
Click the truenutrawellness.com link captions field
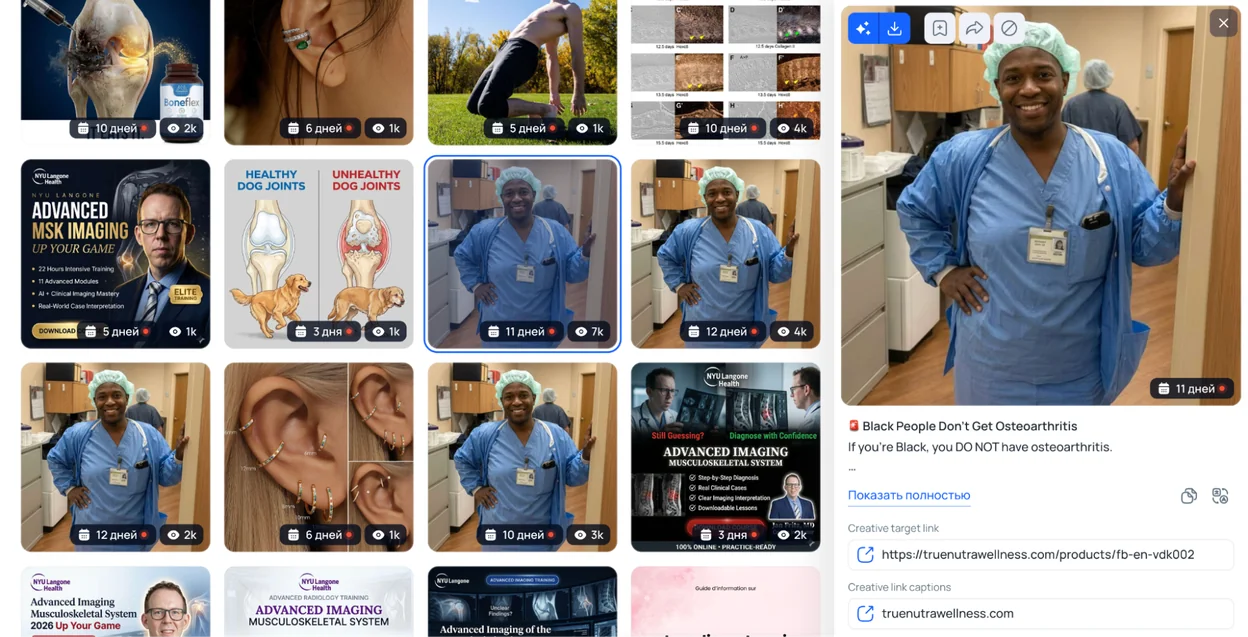click(x=1041, y=613)
